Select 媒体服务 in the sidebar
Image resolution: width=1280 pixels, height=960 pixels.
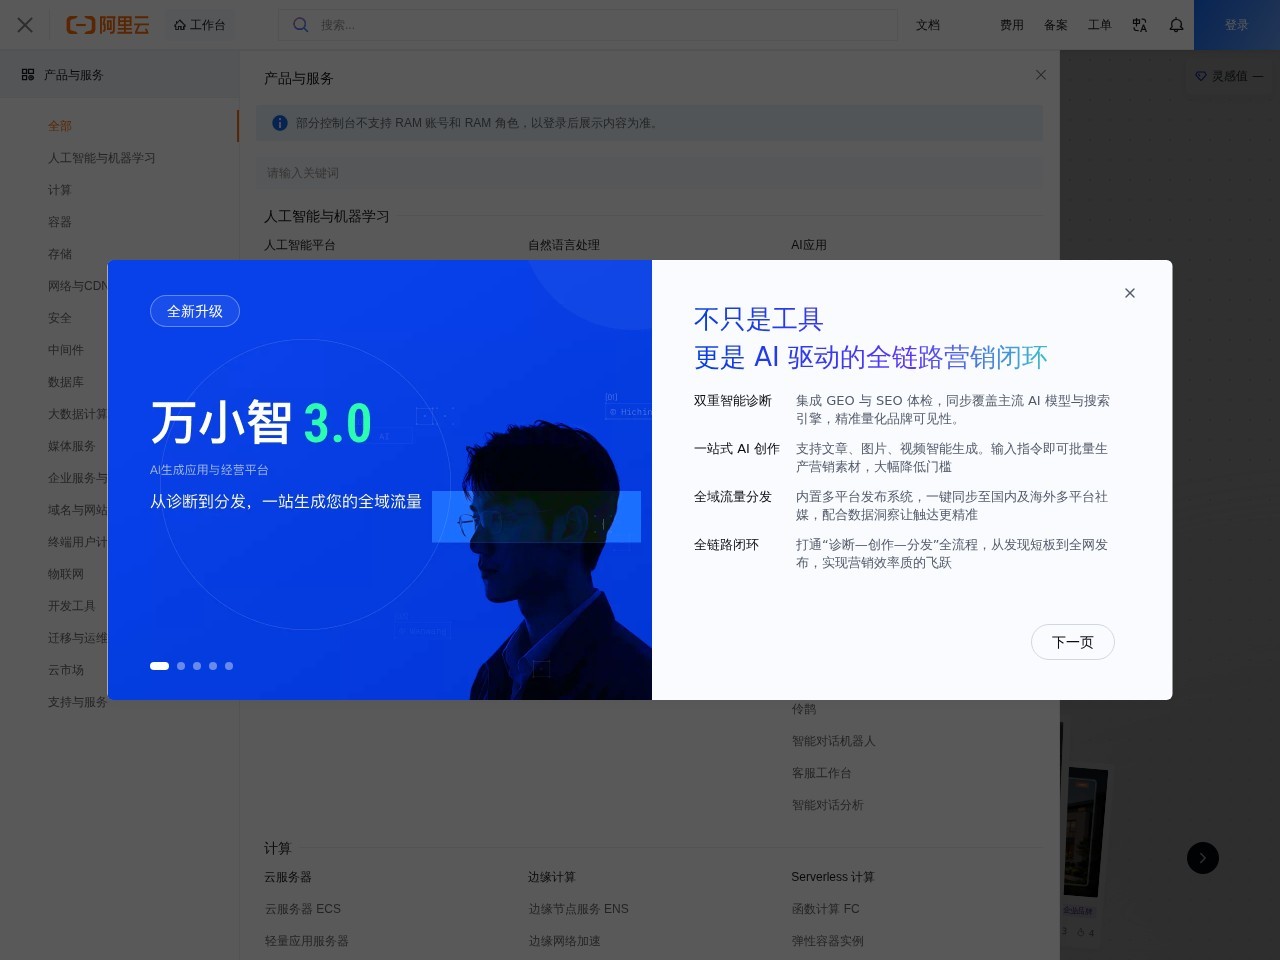pyautogui.click(x=72, y=446)
